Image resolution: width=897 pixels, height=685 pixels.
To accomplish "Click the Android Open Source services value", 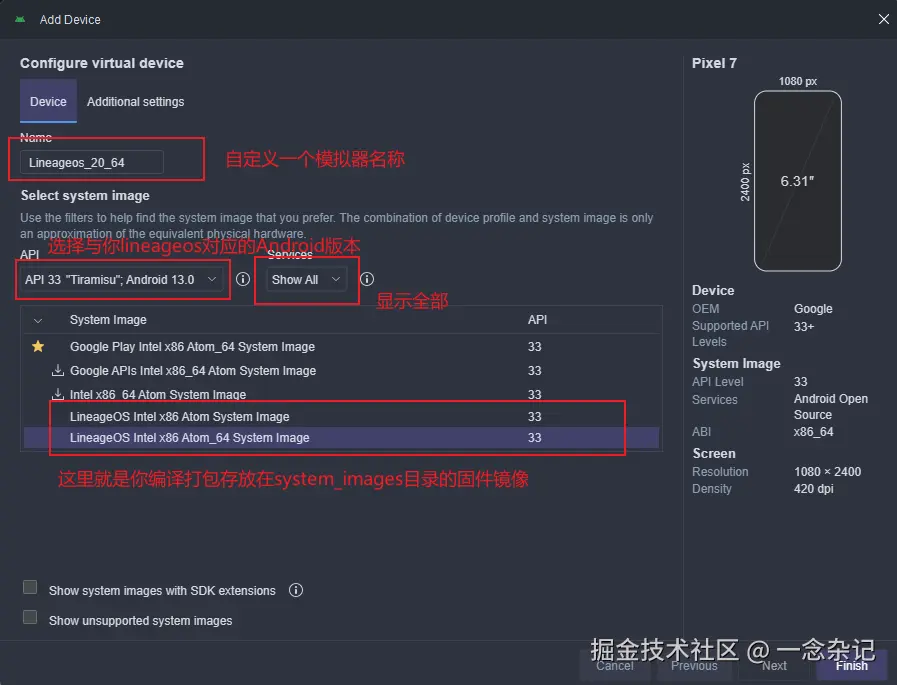I will [831, 406].
